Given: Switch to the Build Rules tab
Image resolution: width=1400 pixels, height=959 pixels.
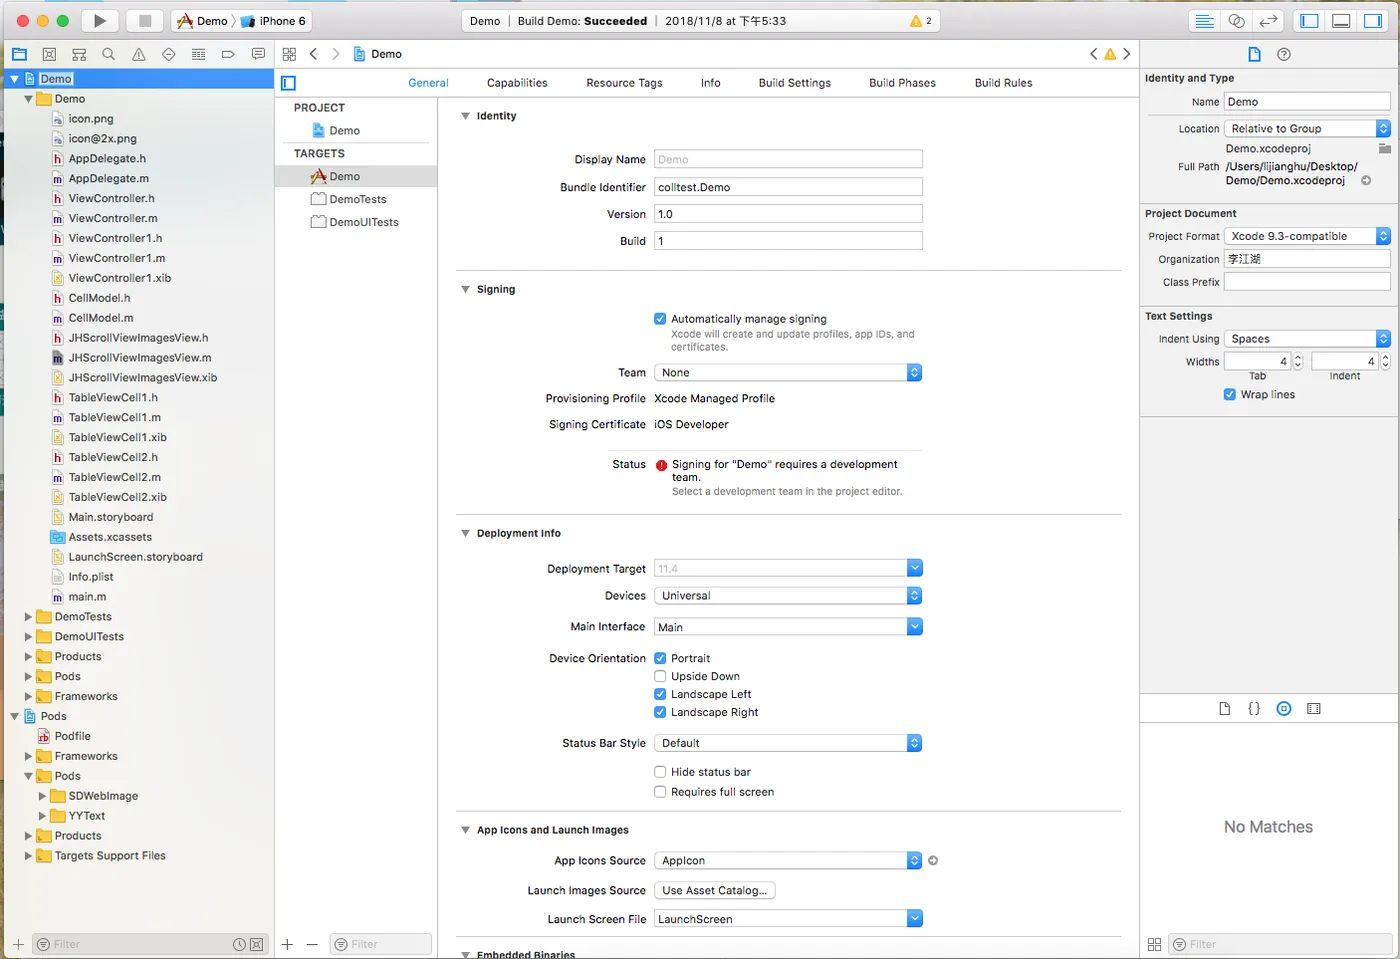Looking at the screenshot, I should click(1003, 83).
